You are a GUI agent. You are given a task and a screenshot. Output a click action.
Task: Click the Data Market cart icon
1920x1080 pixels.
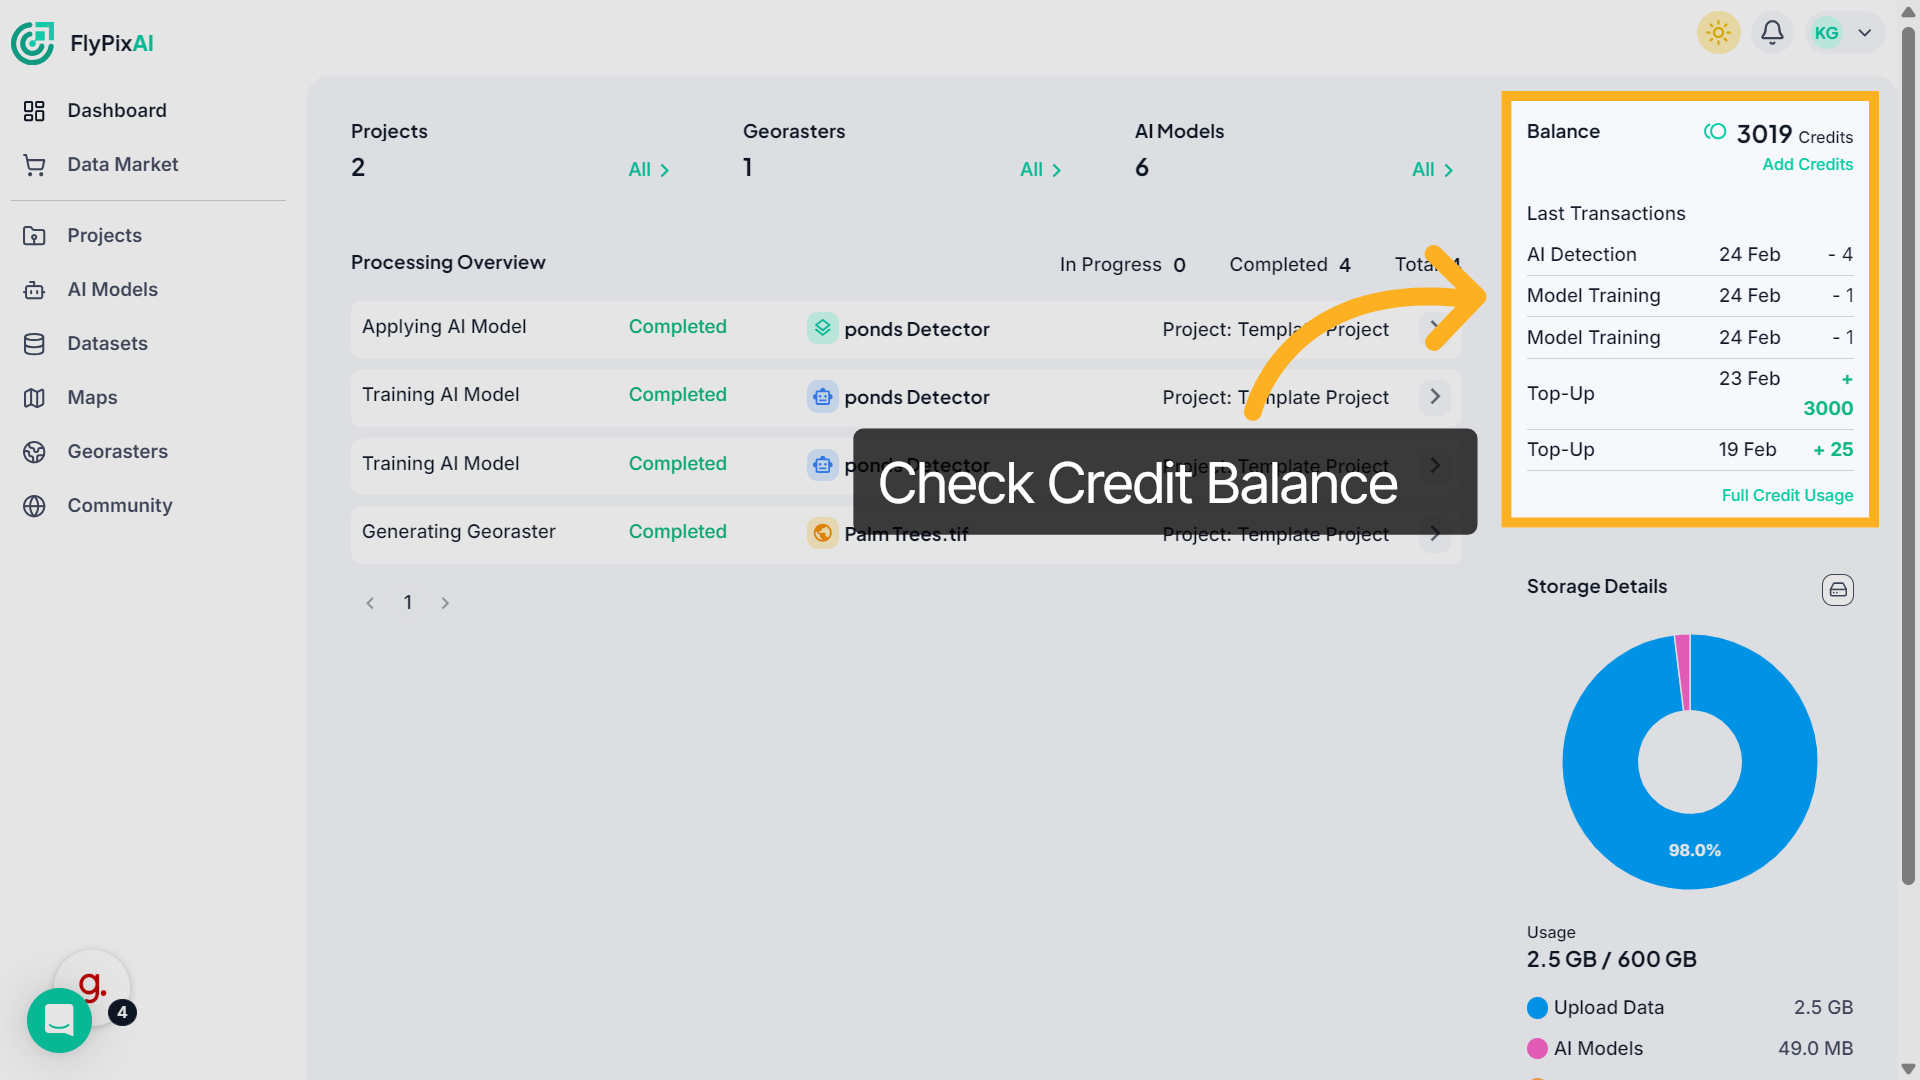34,165
